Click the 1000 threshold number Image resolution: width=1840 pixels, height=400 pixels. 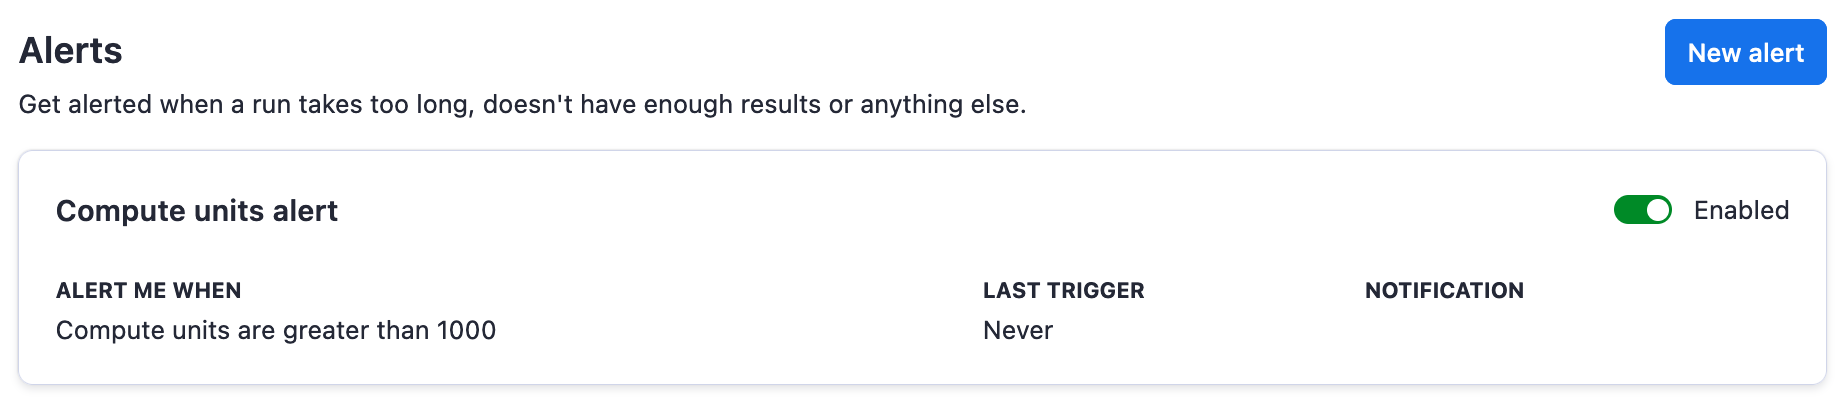[466, 331]
